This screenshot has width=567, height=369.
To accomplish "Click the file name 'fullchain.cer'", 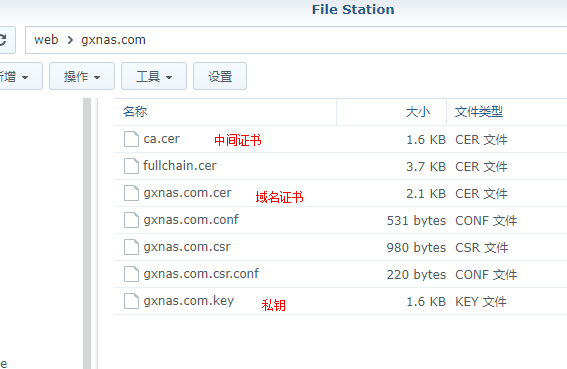I will pyautogui.click(x=180, y=166).
